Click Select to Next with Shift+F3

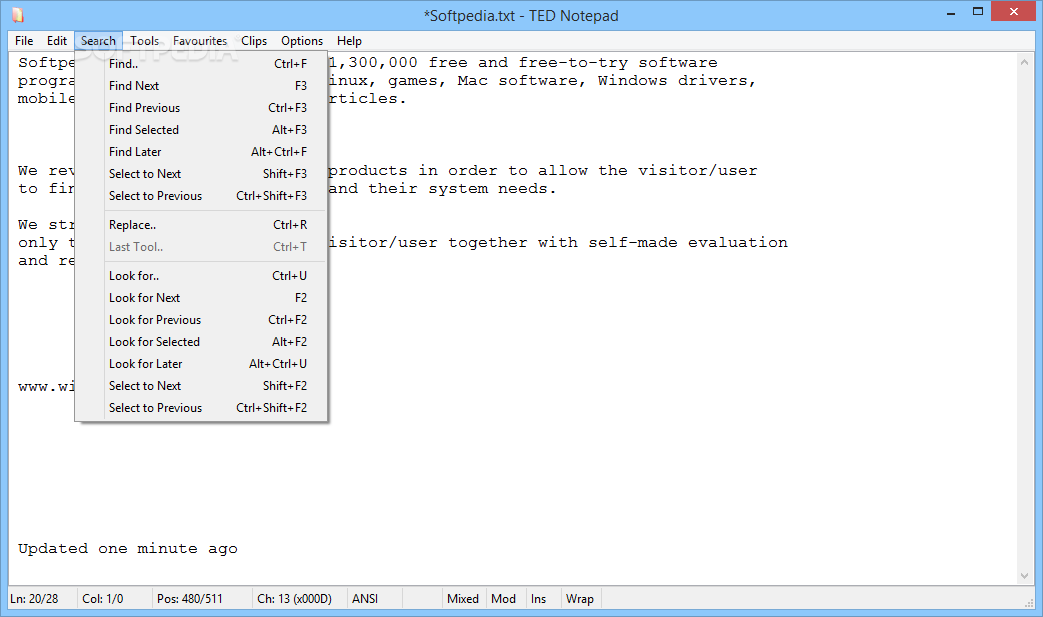click(202, 174)
